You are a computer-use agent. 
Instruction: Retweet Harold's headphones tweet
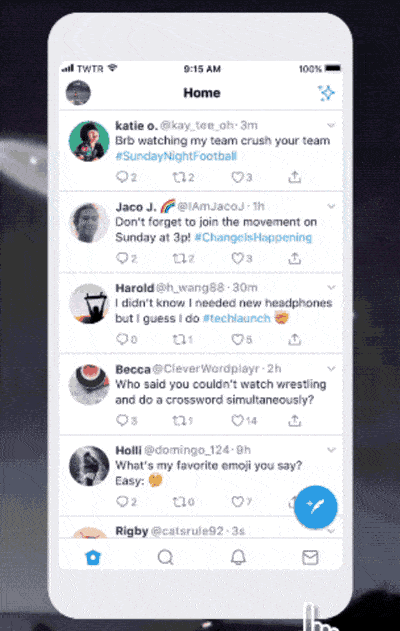(x=179, y=340)
